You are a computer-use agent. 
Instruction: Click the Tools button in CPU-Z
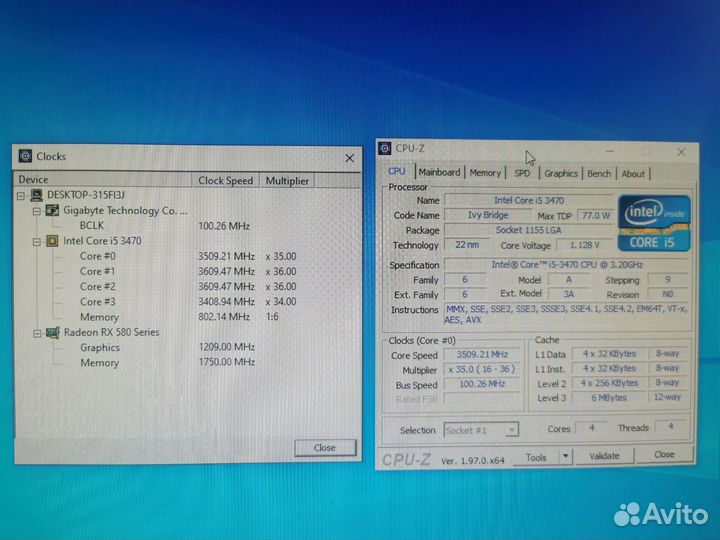(536, 457)
